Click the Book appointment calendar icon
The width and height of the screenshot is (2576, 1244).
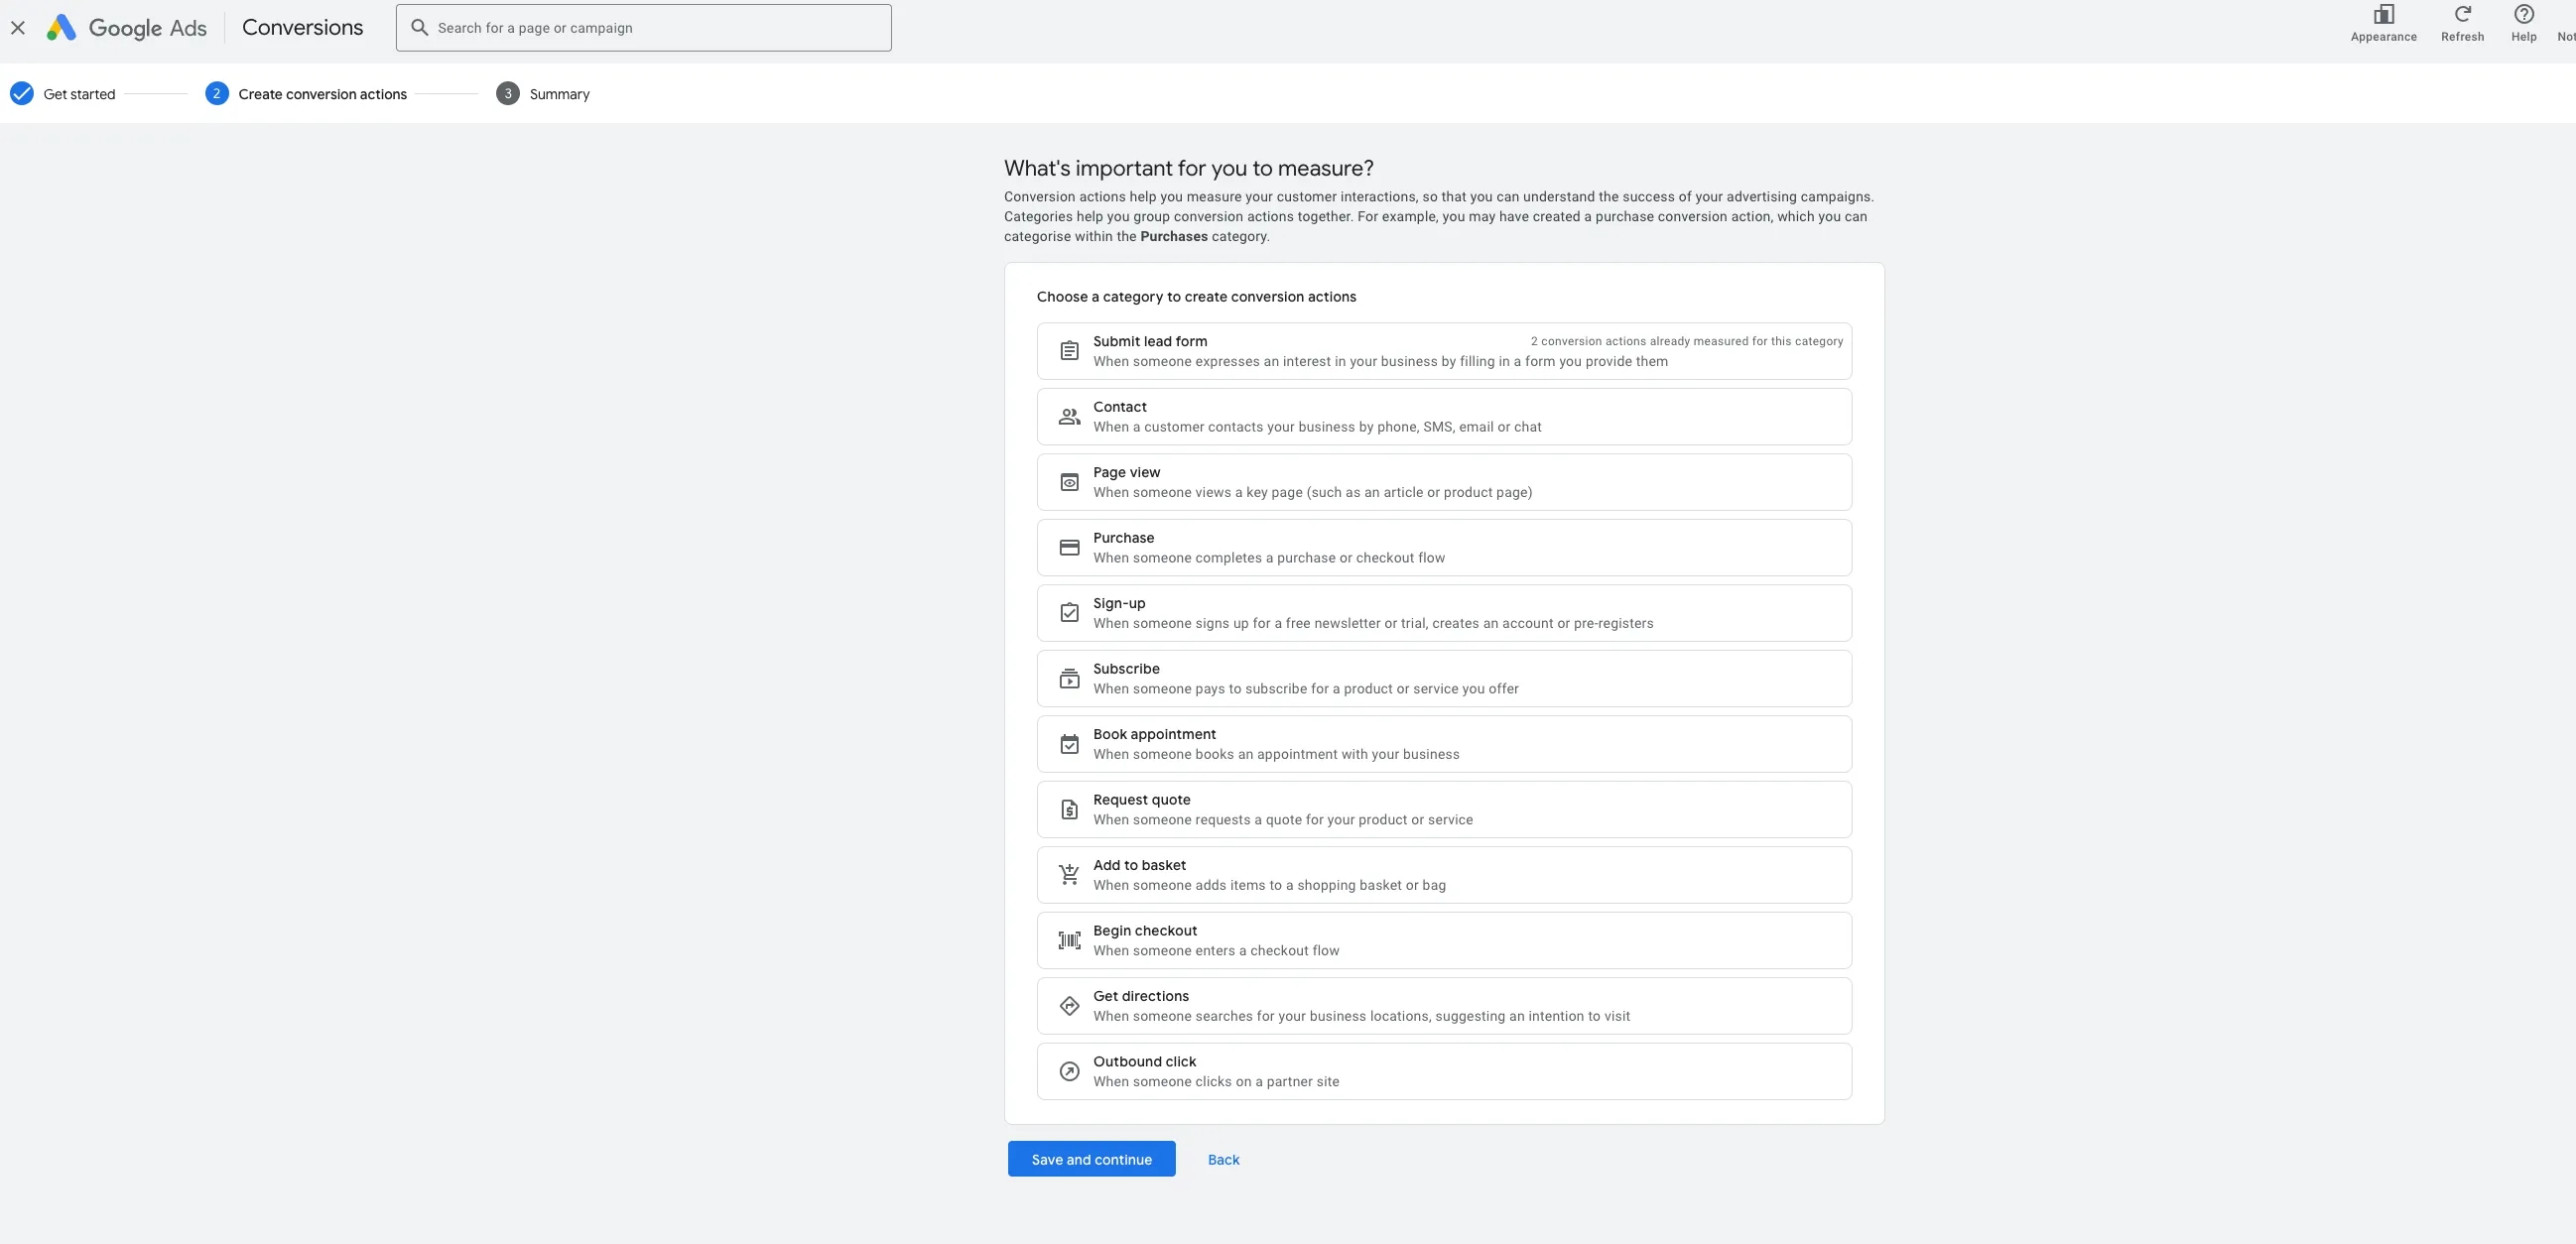(1069, 744)
